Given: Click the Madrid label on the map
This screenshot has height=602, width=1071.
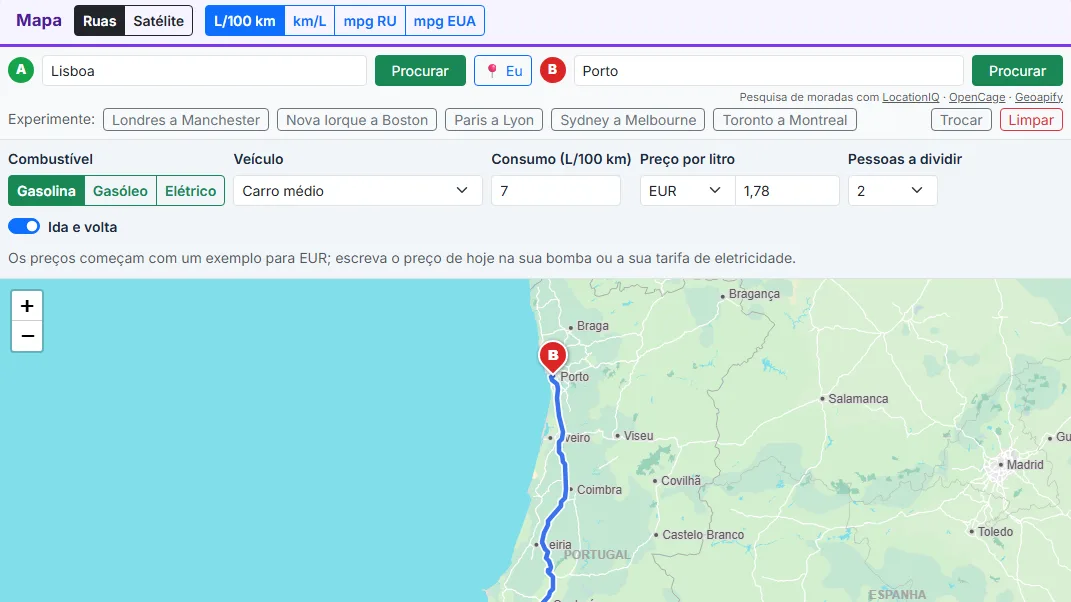Looking at the screenshot, I should coord(1025,465).
